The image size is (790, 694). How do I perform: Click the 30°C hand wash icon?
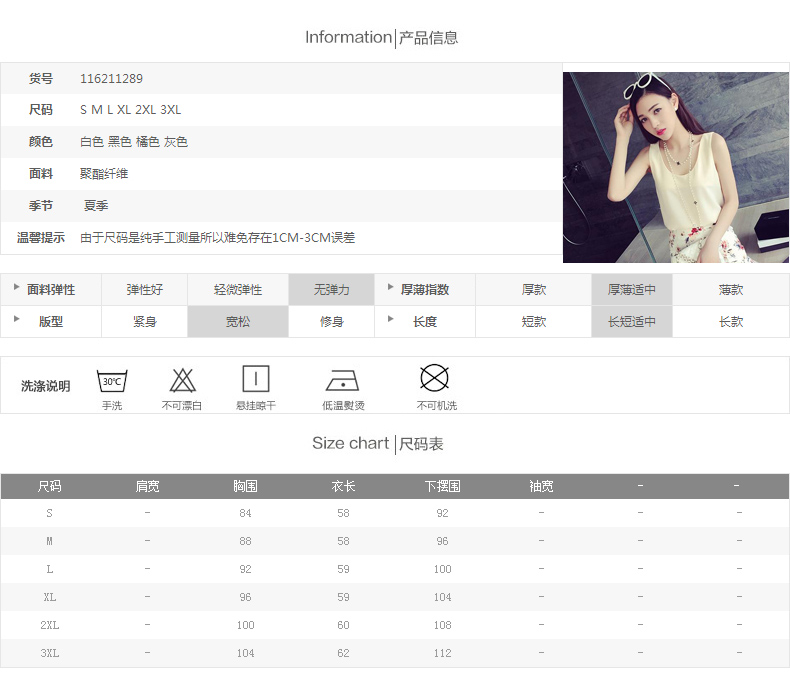(x=111, y=380)
